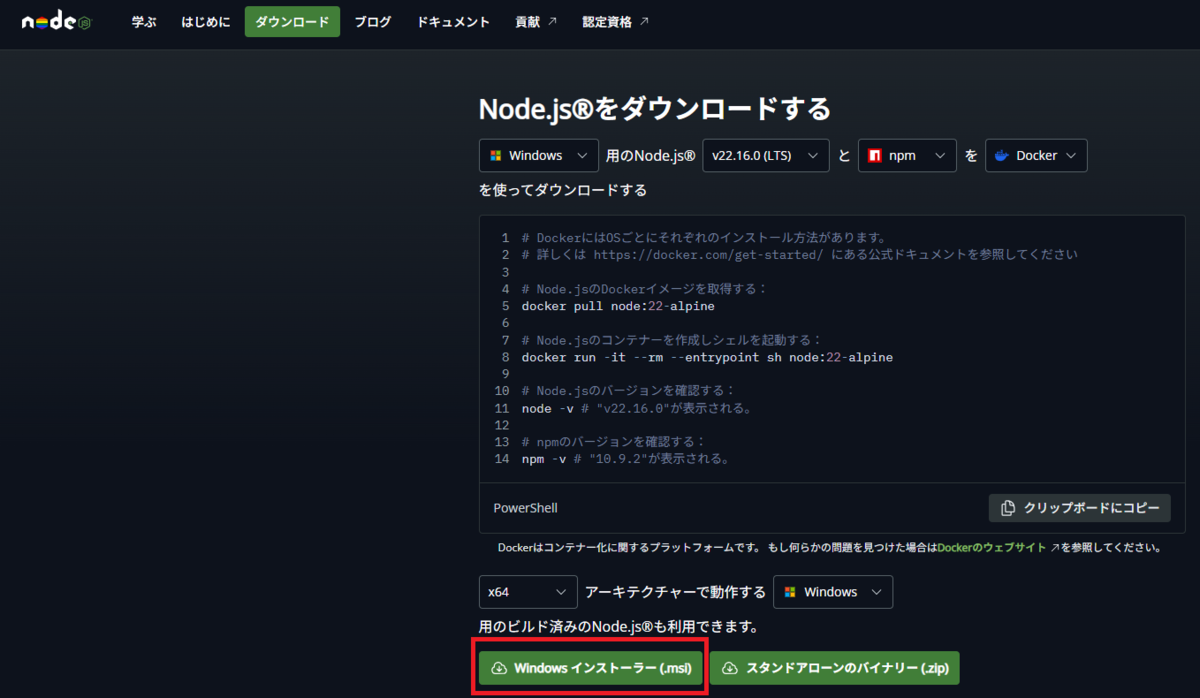Click comment Node.jsのDockerイメージを取得する
The width and height of the screenshot is (1200, 698).
pos(644,289)
